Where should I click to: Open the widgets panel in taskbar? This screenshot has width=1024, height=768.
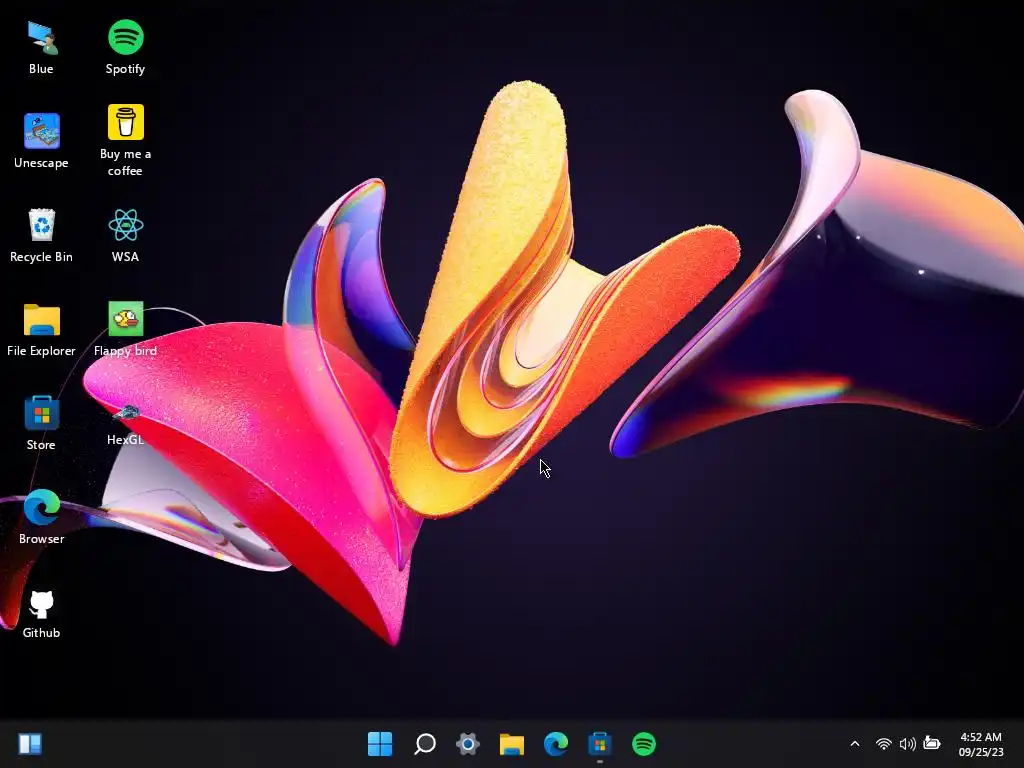coord(30,743)
